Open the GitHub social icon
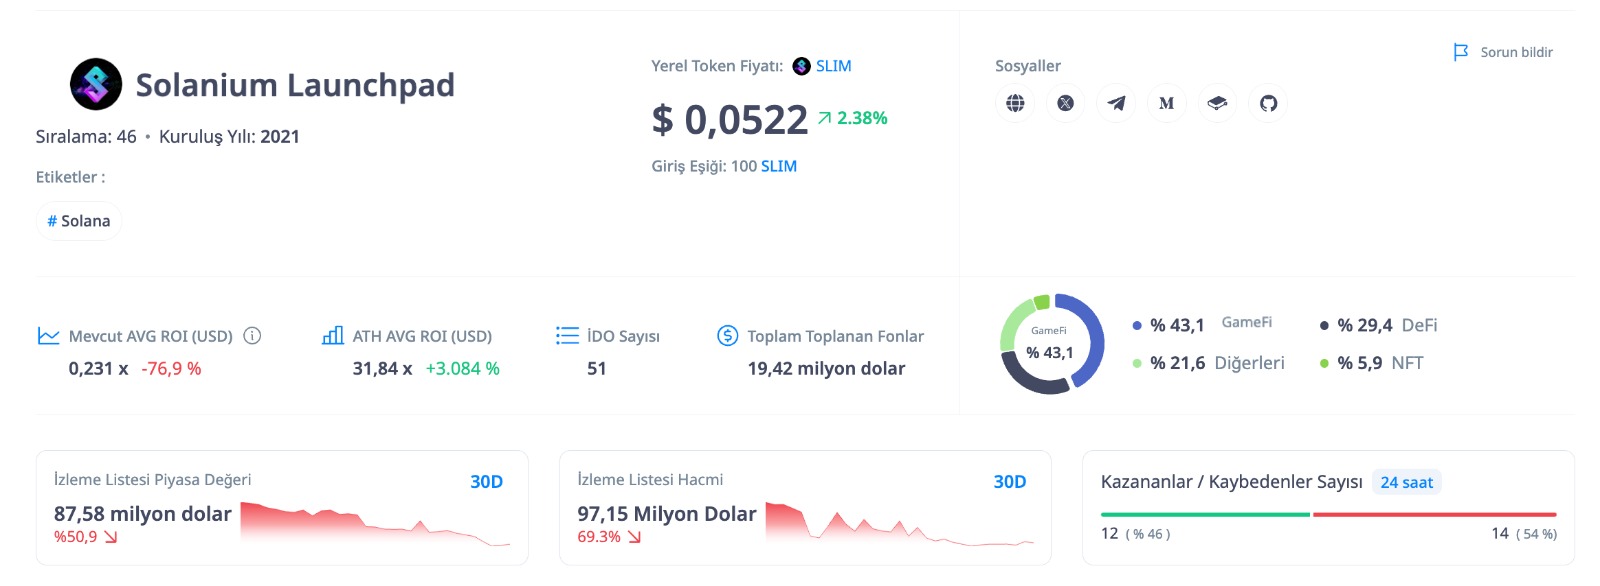Screen dimensions: 1600x586 point(1268,103)
